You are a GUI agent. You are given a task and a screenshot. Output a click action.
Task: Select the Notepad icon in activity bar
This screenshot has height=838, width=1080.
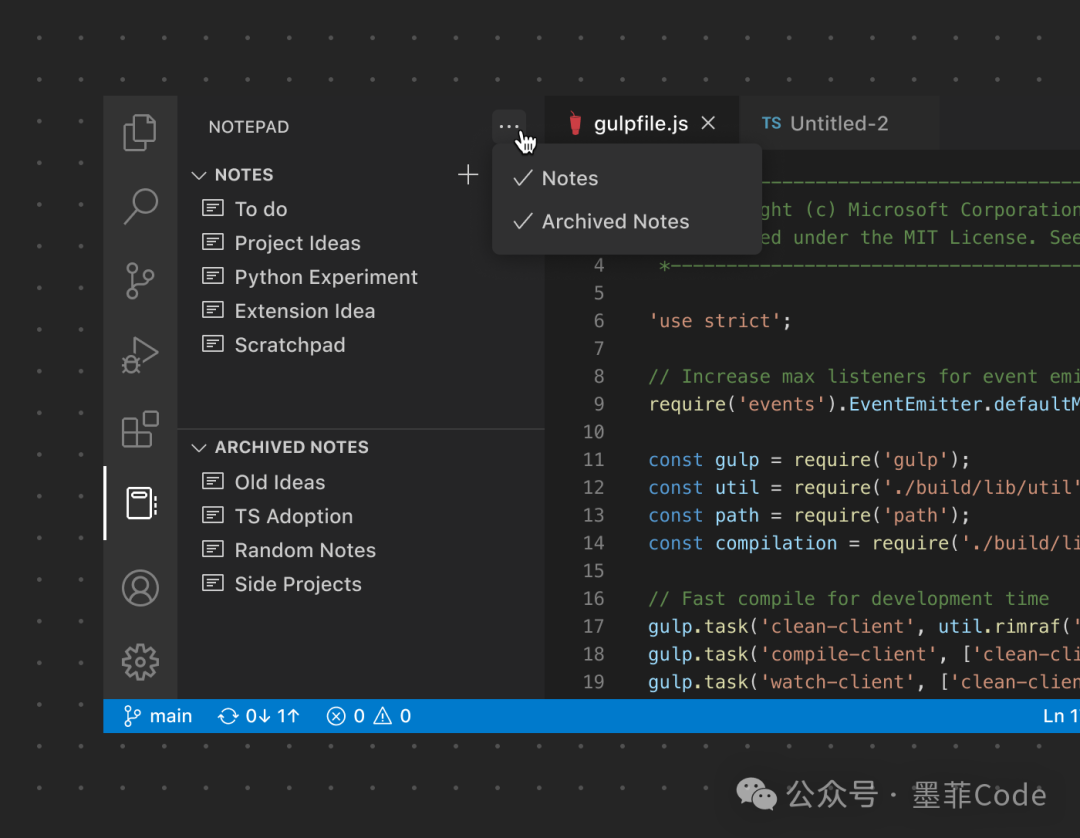click(141, 503)
